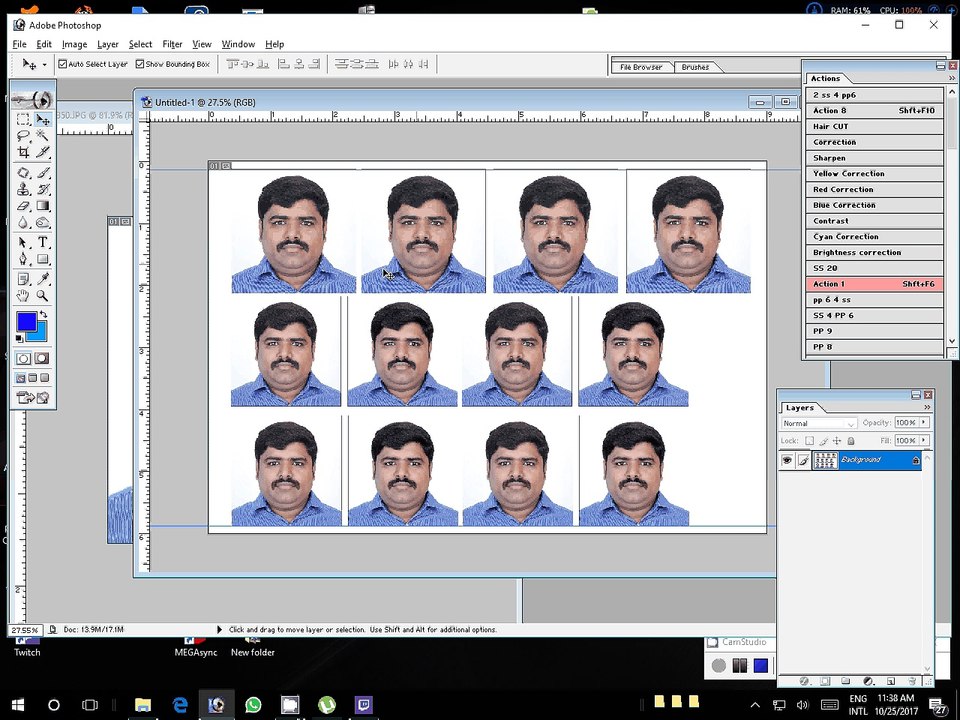Select the Rectangle shape tool

pyautogui.click(x=42, y=258)
